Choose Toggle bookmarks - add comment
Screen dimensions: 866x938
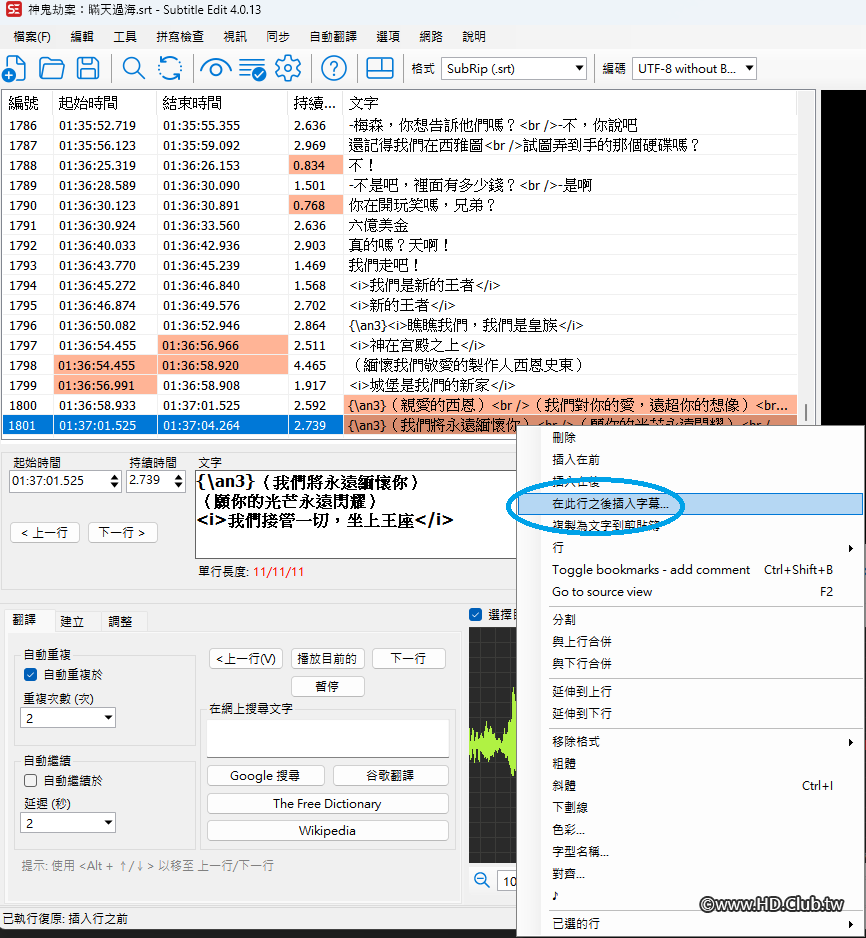point(691,570)
